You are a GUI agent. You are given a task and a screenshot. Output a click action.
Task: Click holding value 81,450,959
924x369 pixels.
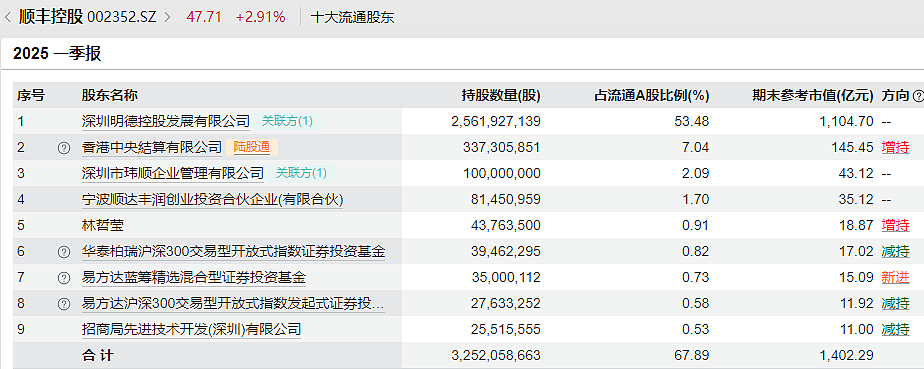(506, 199)
